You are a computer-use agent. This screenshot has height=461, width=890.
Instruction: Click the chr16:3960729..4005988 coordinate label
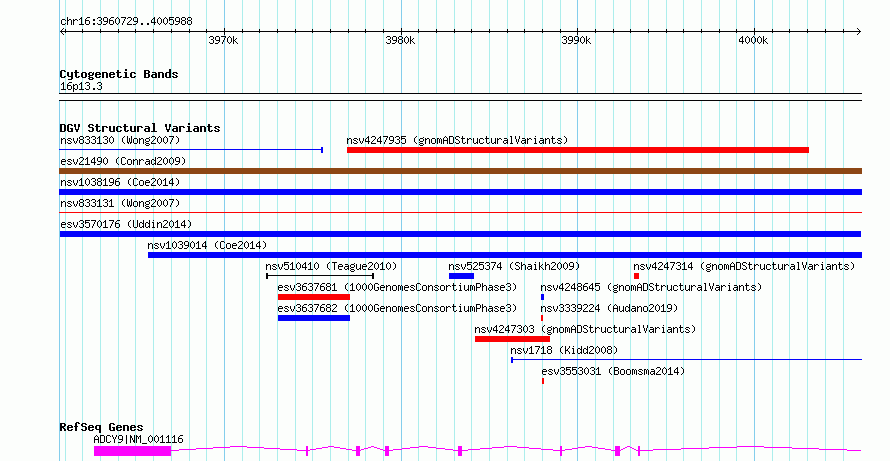tap(126, 22)
